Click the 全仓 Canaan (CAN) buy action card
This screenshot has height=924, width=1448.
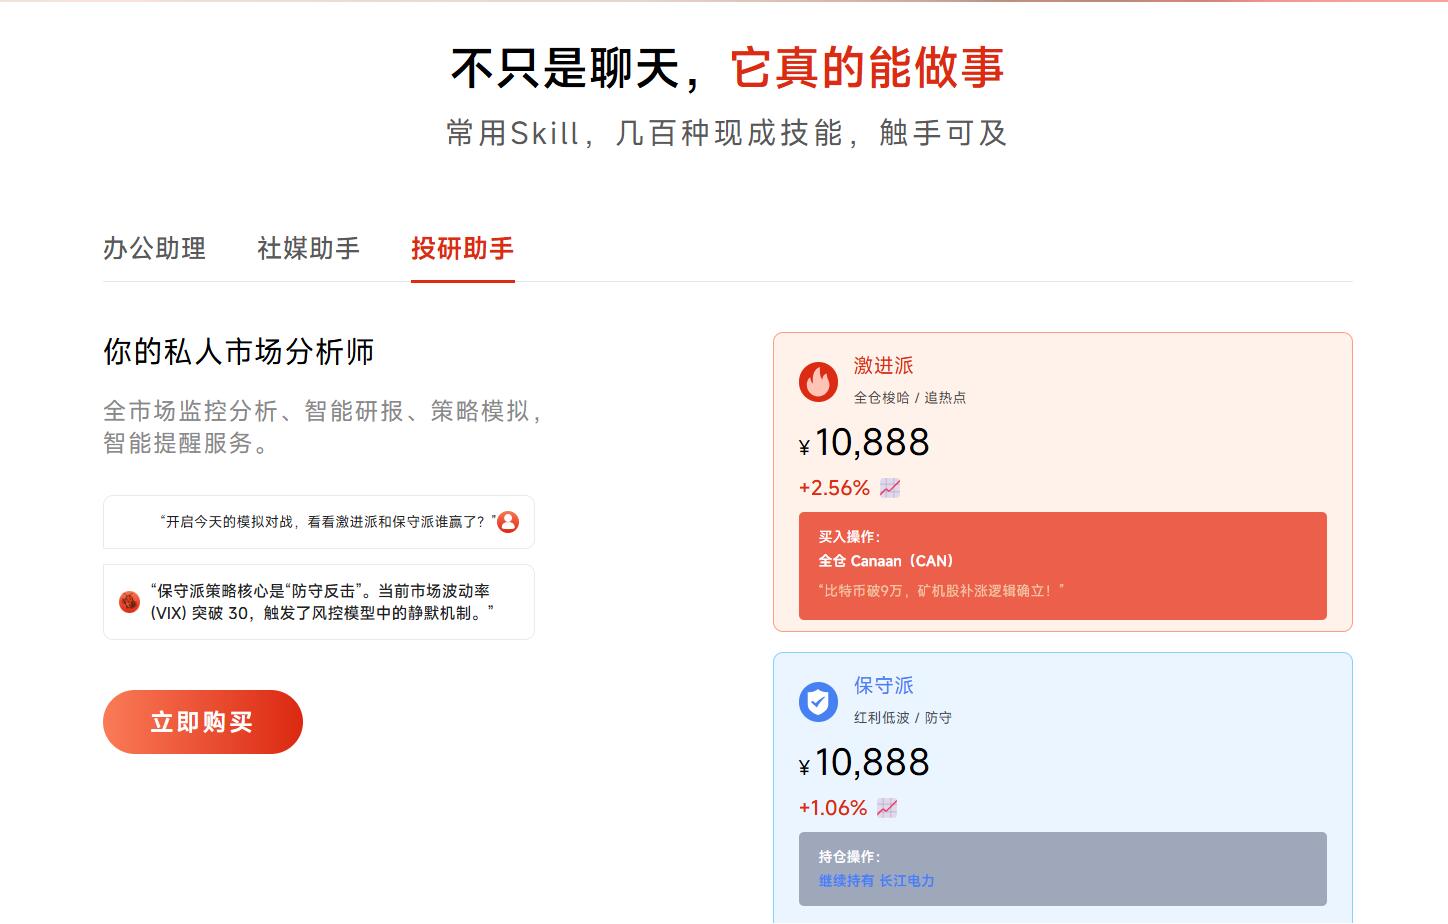pyautogui.click(x=1061, y=565)
